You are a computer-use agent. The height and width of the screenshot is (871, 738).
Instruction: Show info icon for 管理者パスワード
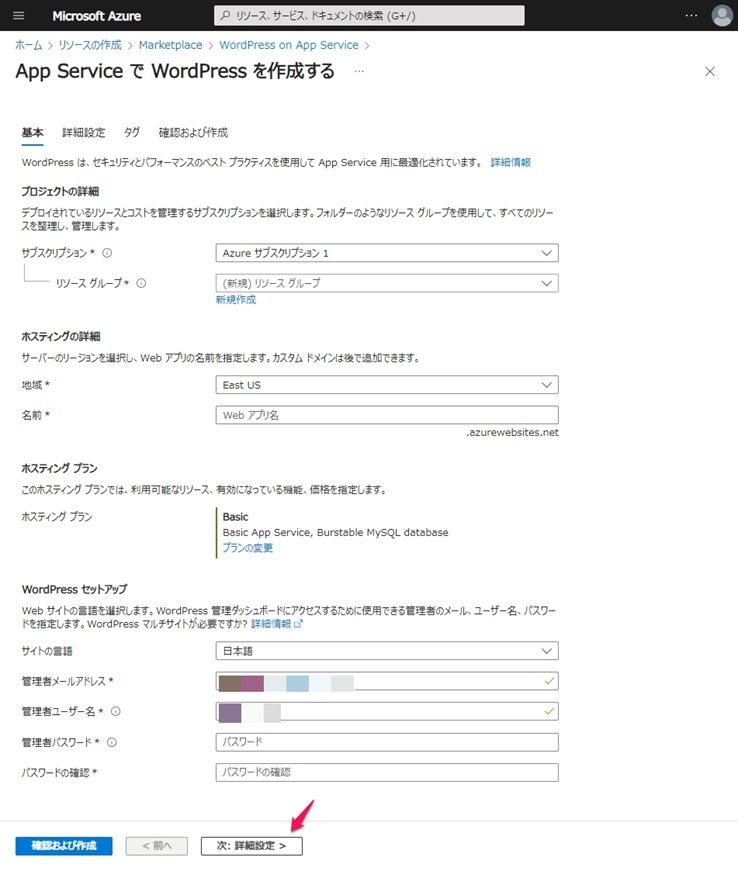pos(112,742)
